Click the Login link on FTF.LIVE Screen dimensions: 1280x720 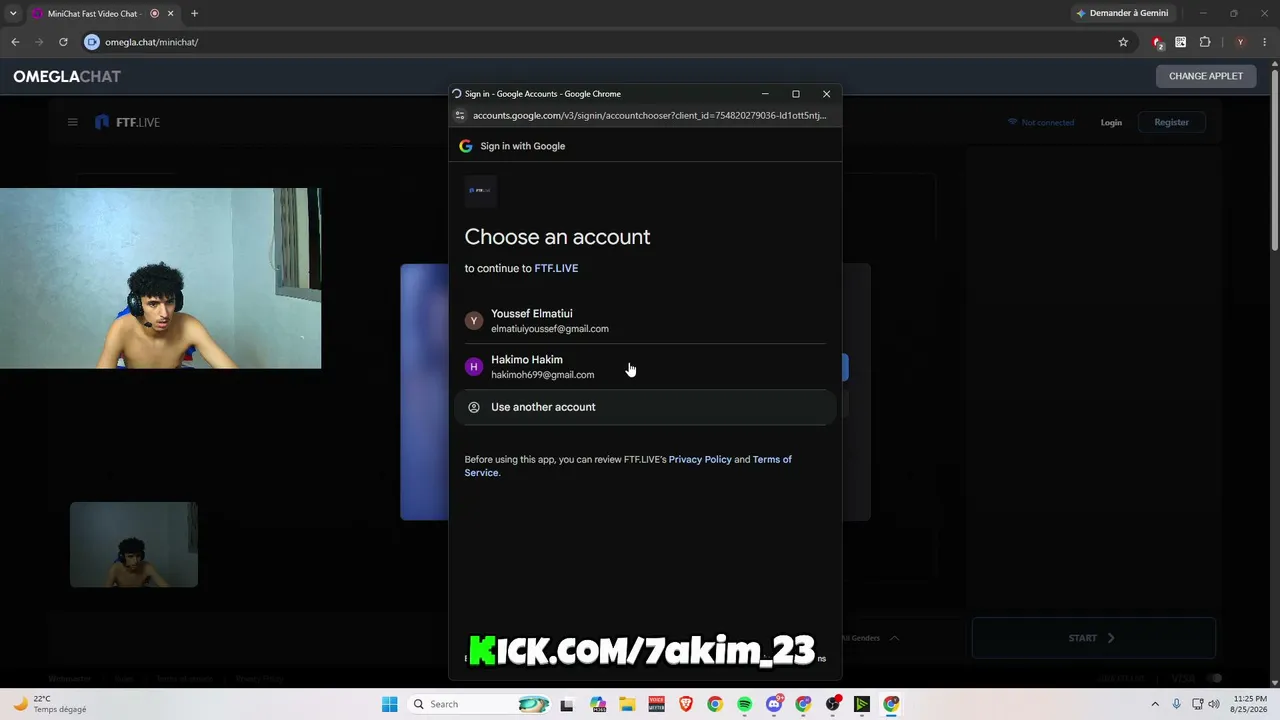1111,122
